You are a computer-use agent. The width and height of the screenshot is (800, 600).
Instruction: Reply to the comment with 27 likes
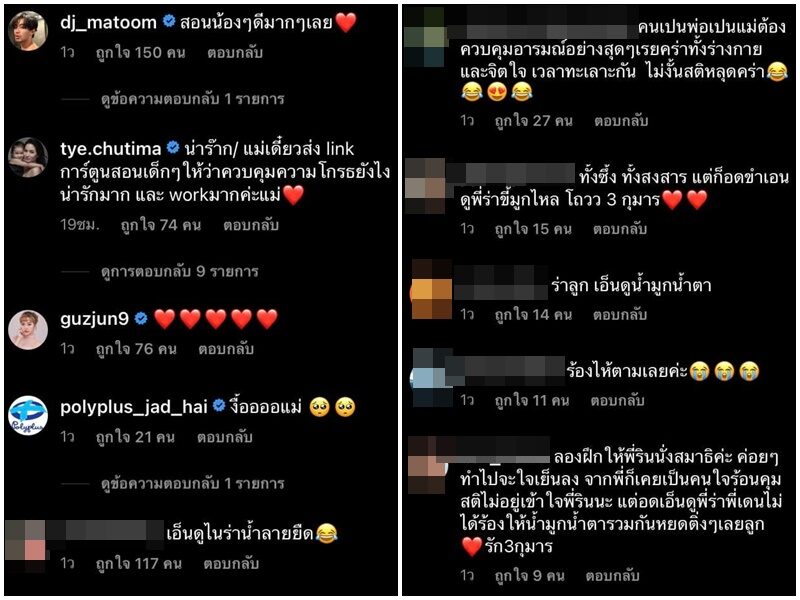click(621, 120)
